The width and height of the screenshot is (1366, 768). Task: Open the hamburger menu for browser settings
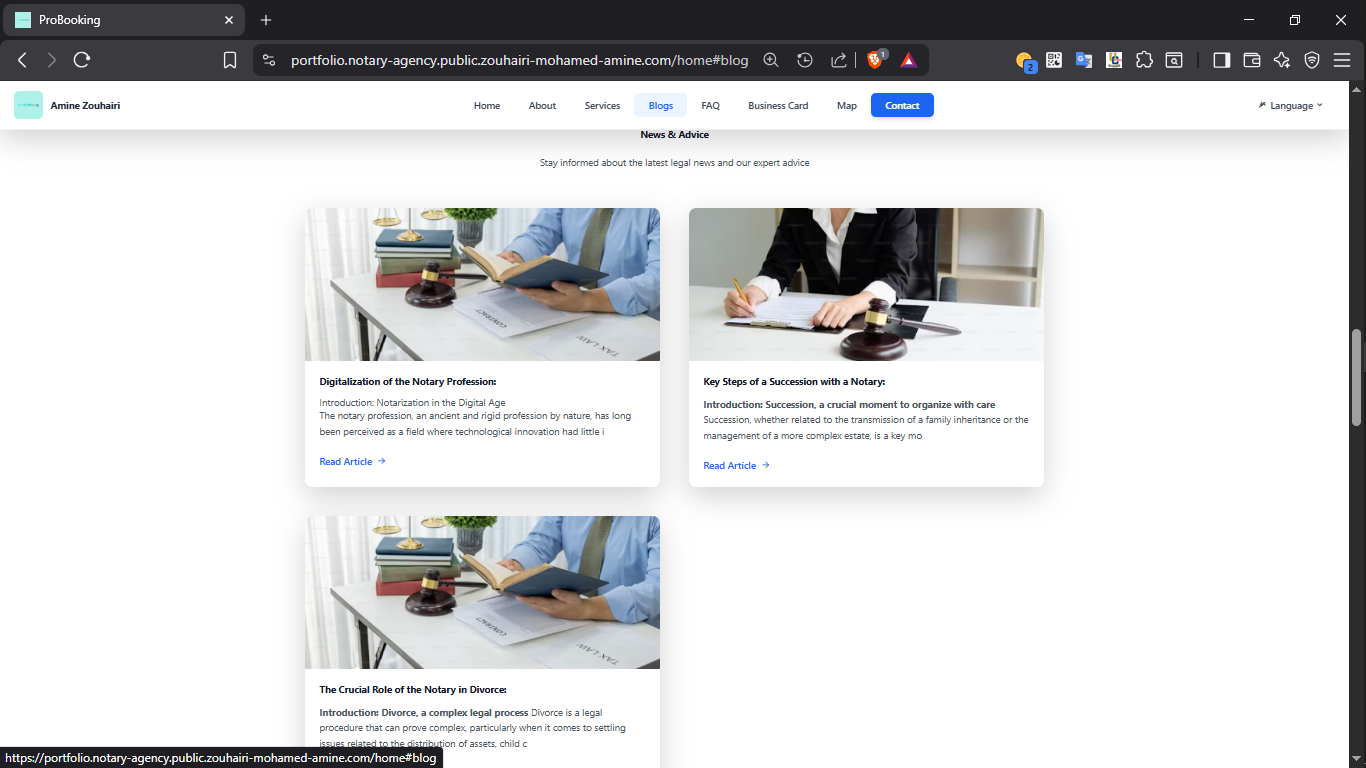tap(1343, 60)
